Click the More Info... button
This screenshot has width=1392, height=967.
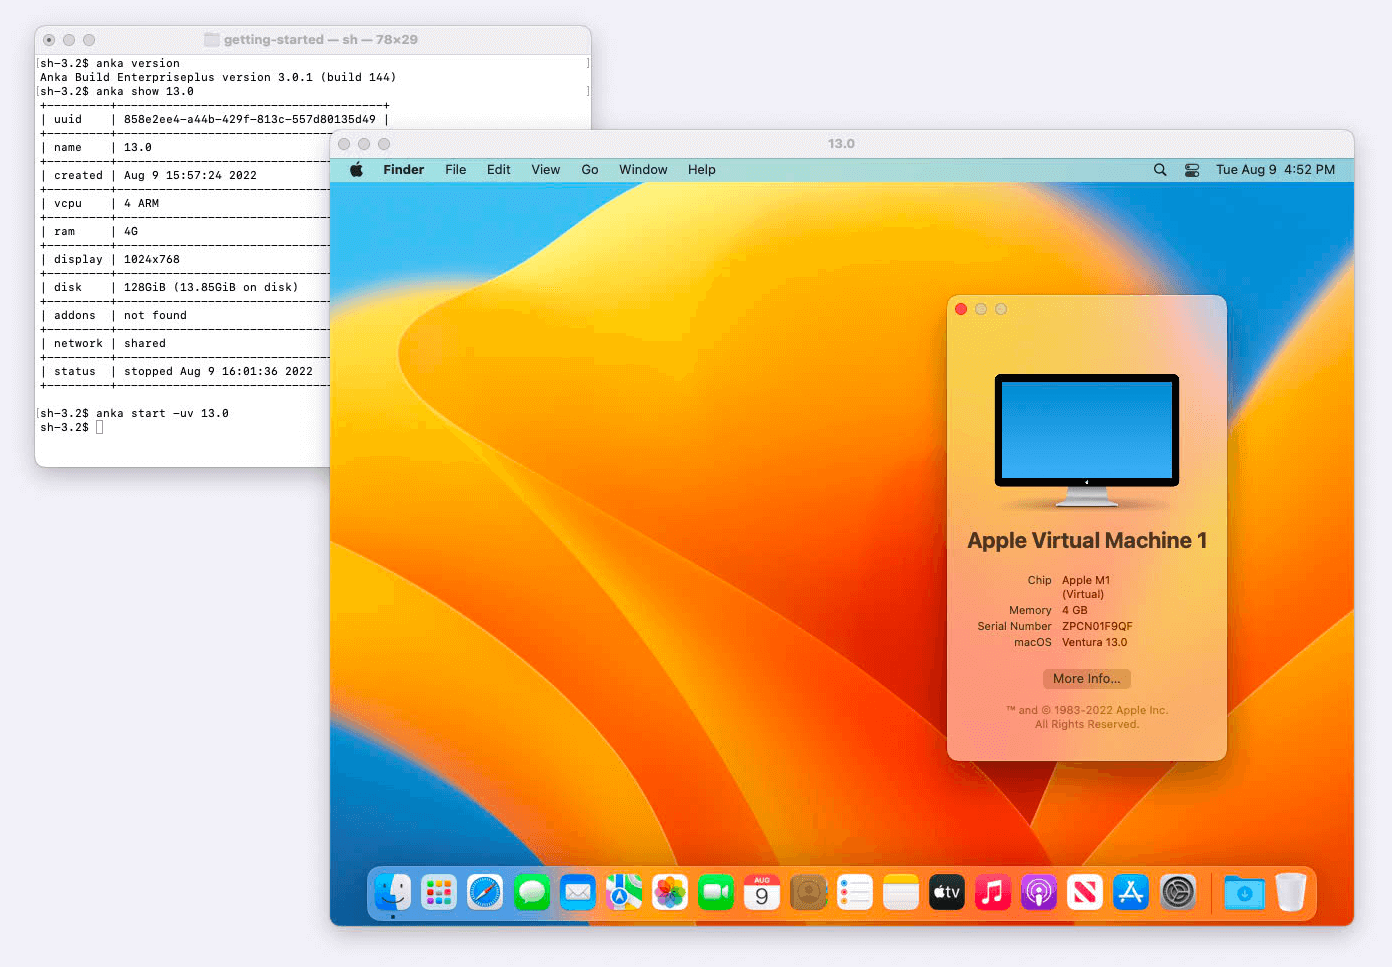(x=1086, y=679)
